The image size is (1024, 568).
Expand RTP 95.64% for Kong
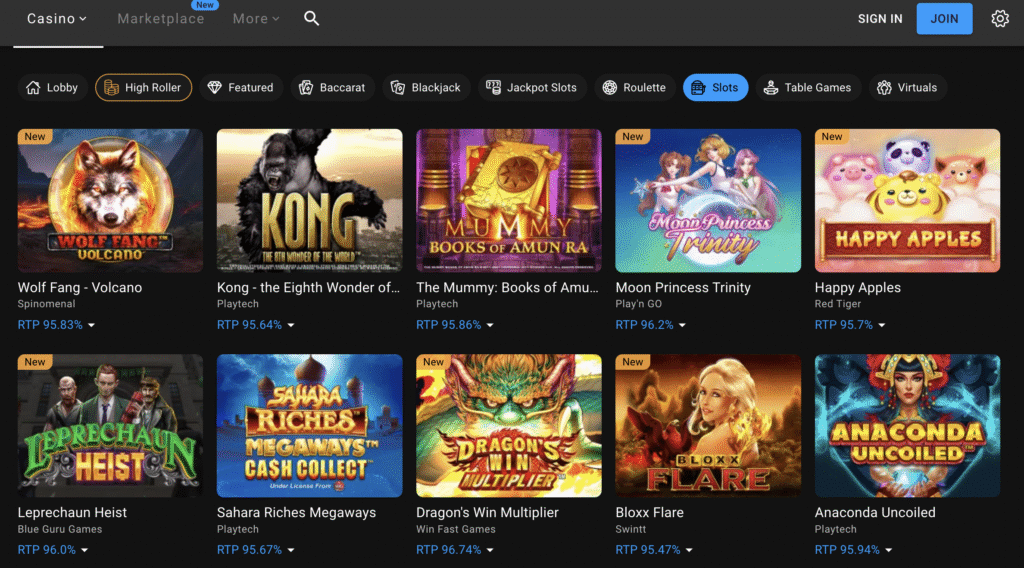255,324
